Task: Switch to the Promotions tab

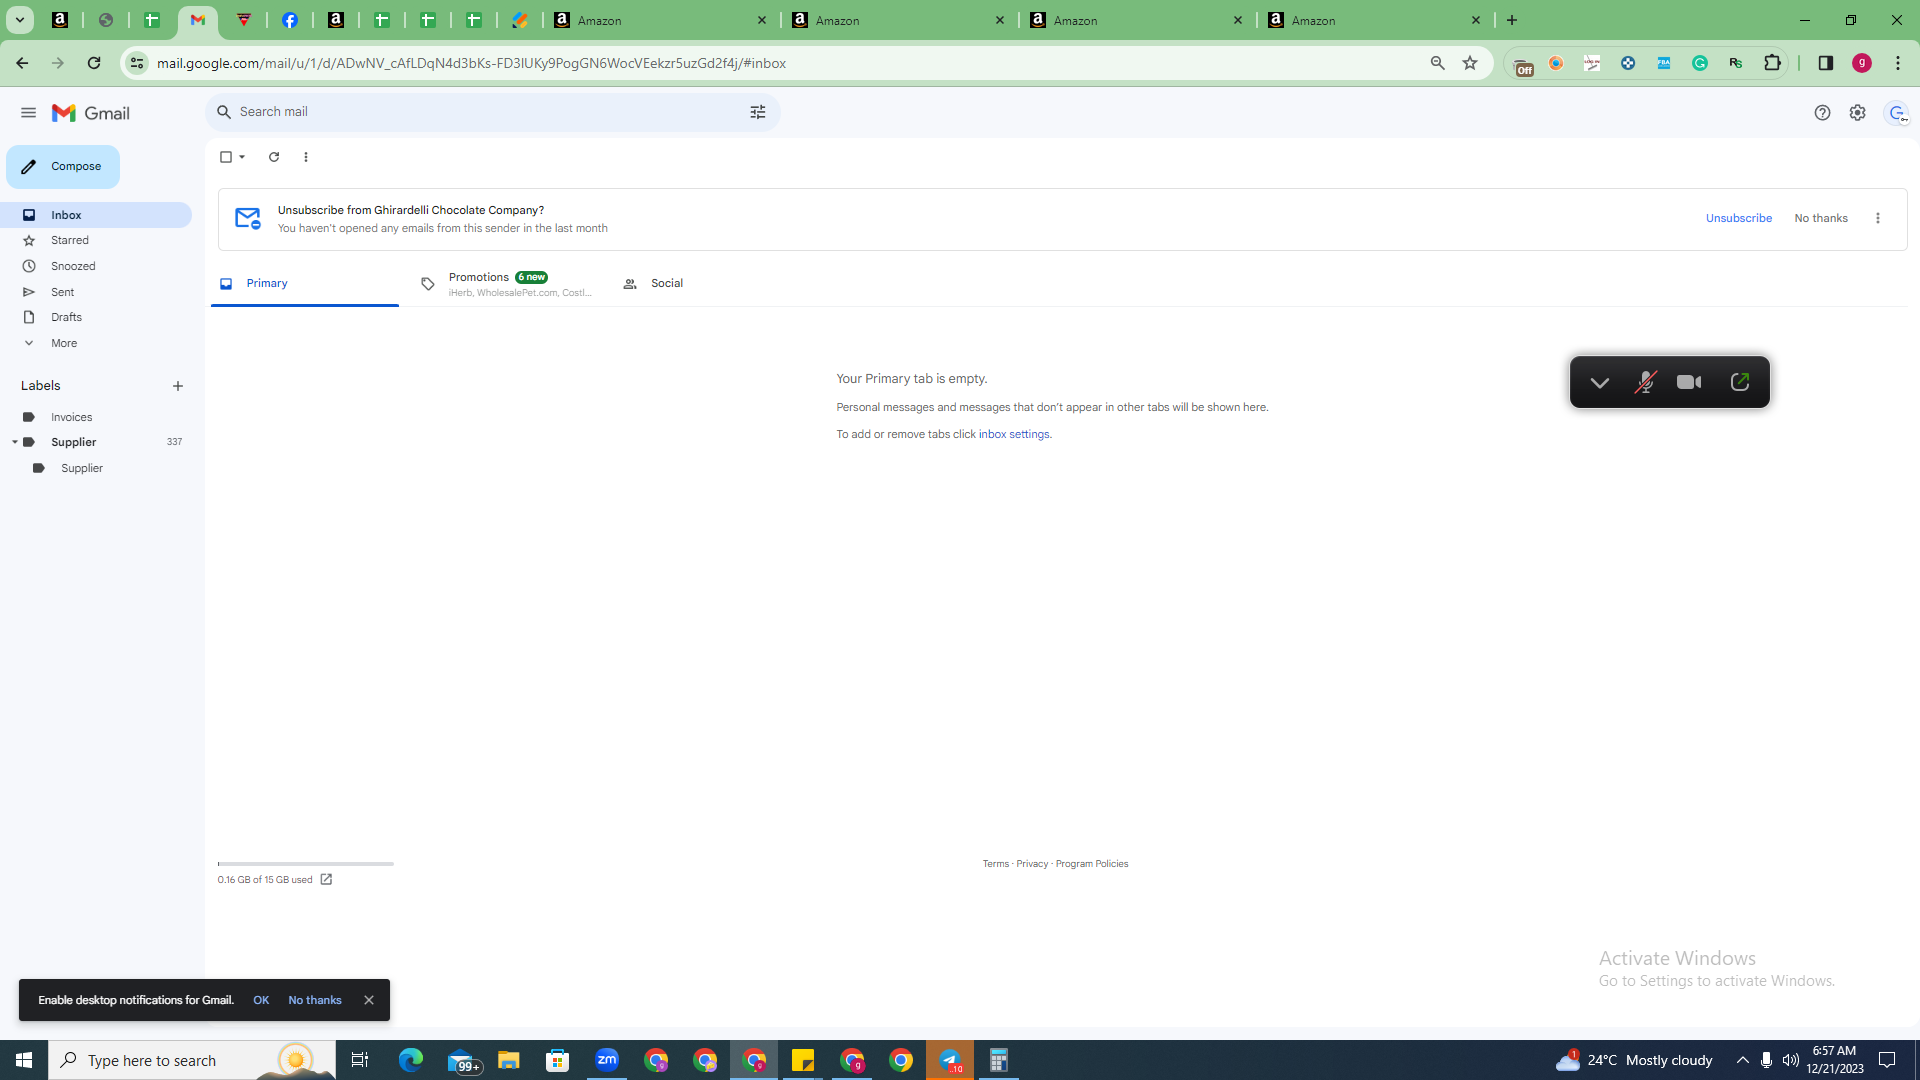Action: (505, 284)
